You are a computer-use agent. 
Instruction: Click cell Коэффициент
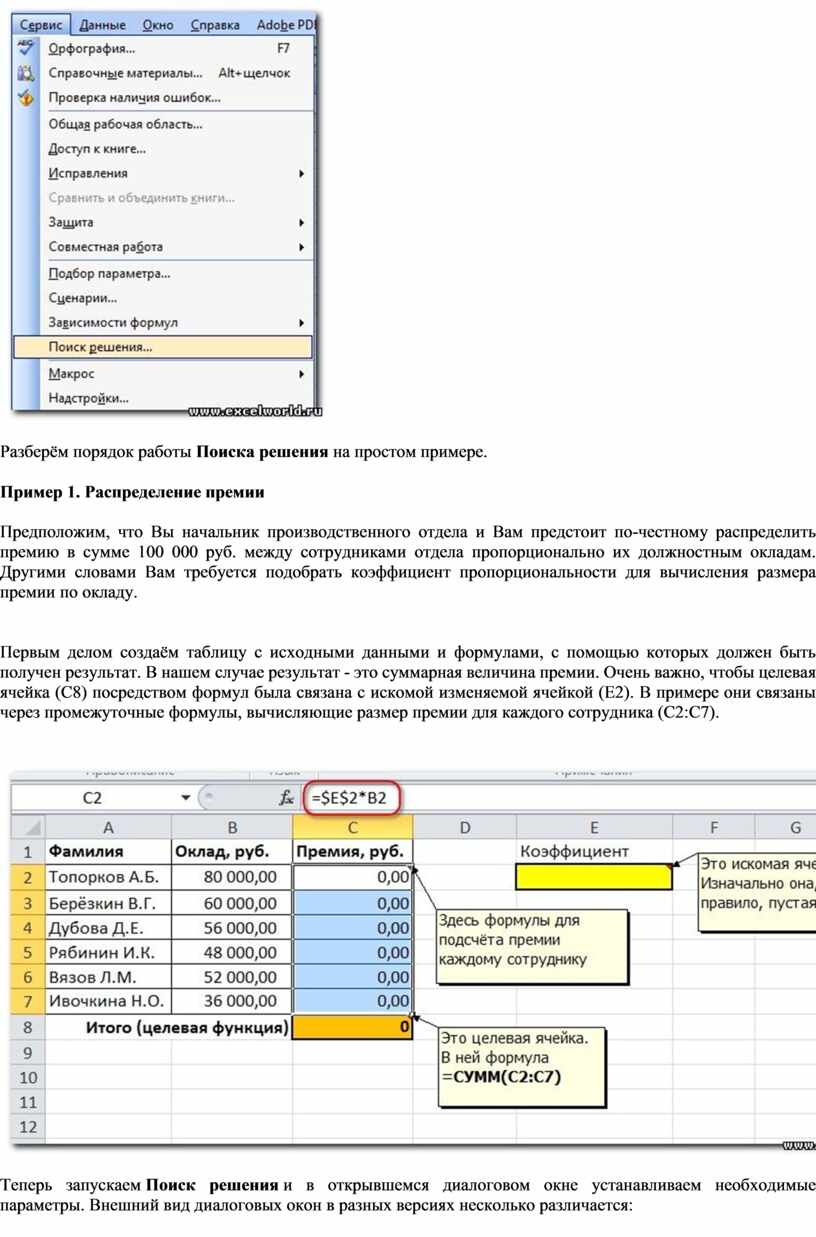coord(594,852)
